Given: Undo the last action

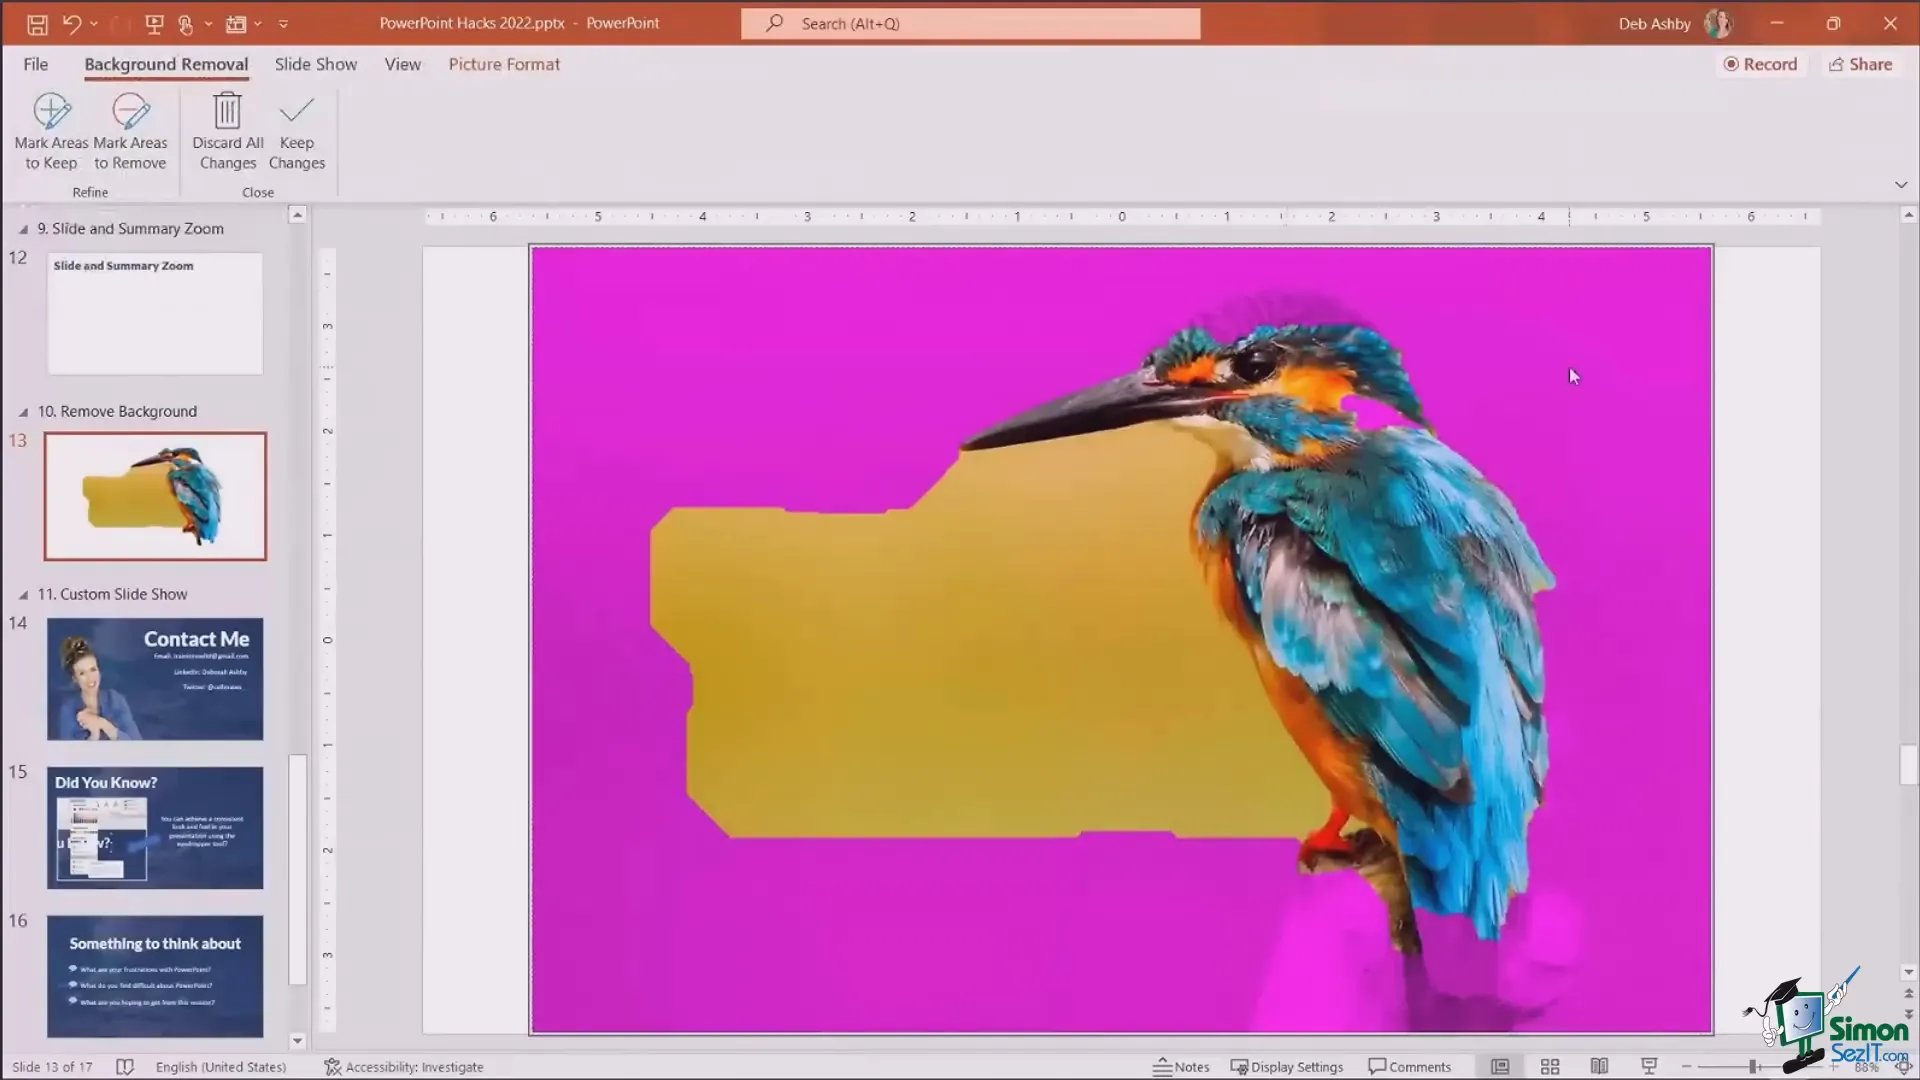Looking at the screenshot, I should [x=71, y=23].
